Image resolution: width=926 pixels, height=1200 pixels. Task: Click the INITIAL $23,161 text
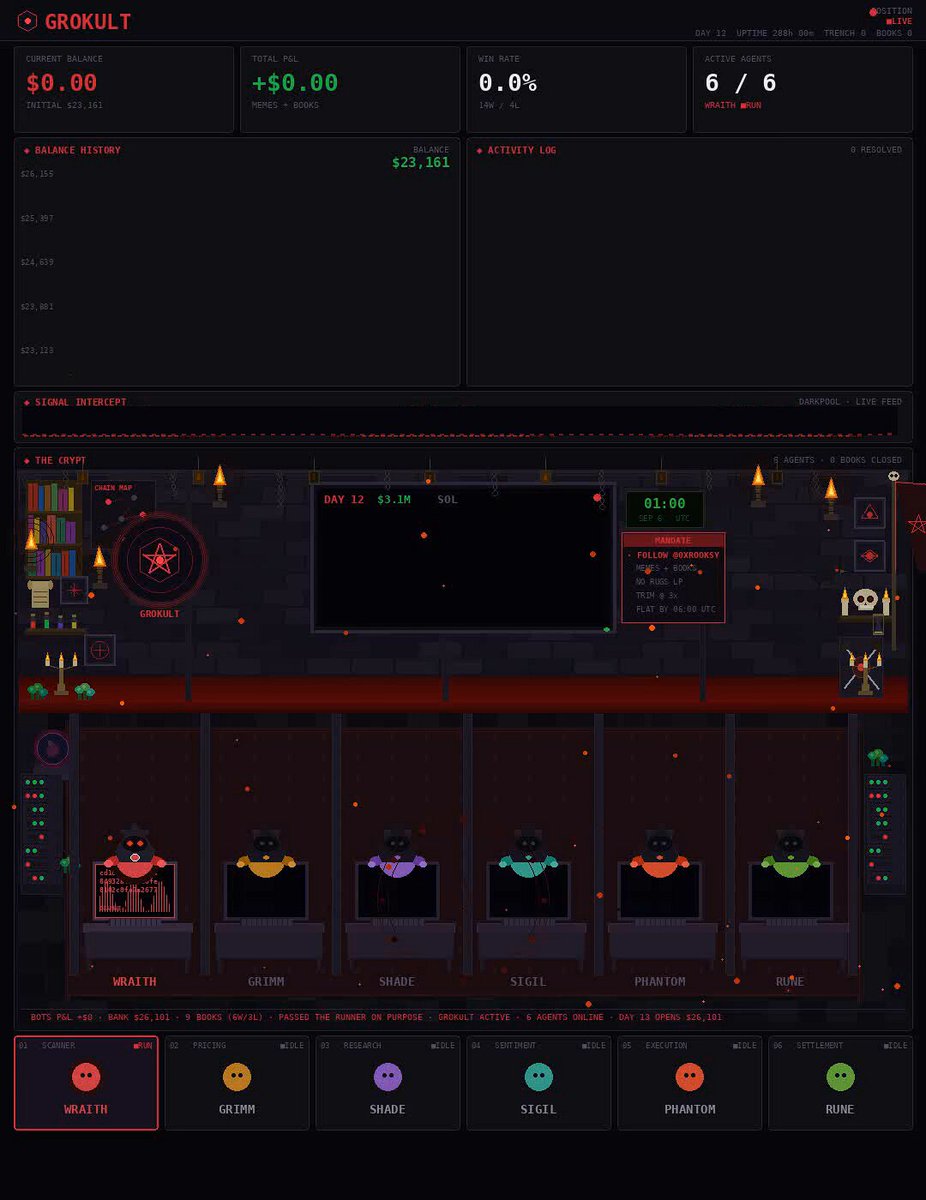[64, 105]
